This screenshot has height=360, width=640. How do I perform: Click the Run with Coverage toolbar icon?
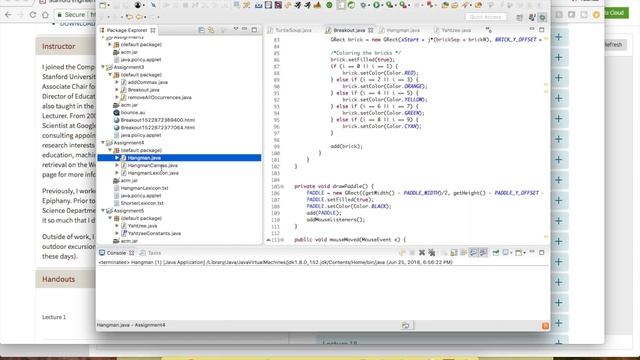[390, 5]
